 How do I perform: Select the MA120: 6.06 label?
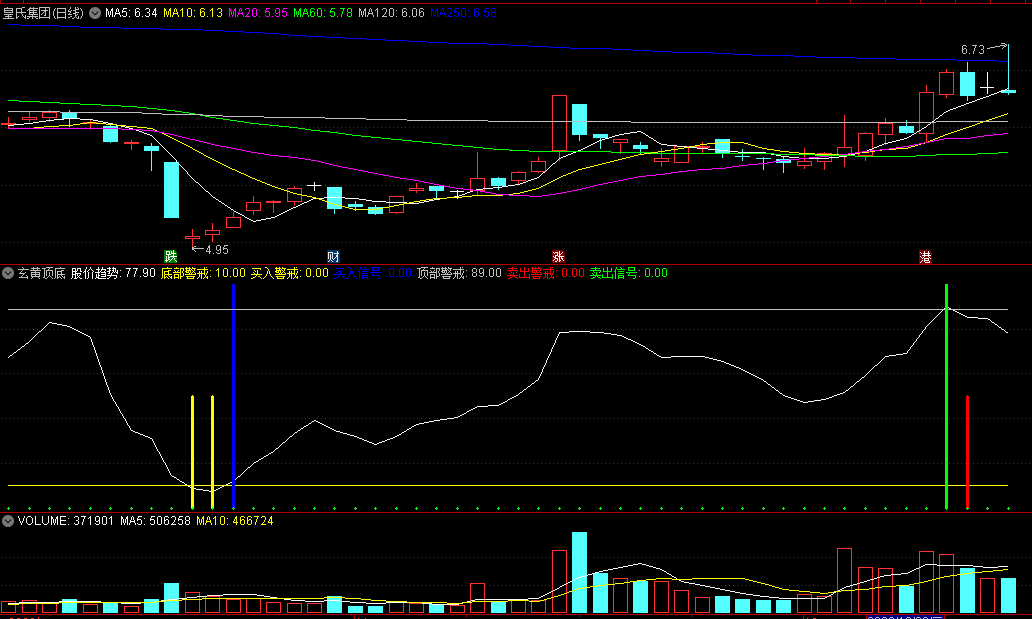pyautogui.click(x=391, y=13)
